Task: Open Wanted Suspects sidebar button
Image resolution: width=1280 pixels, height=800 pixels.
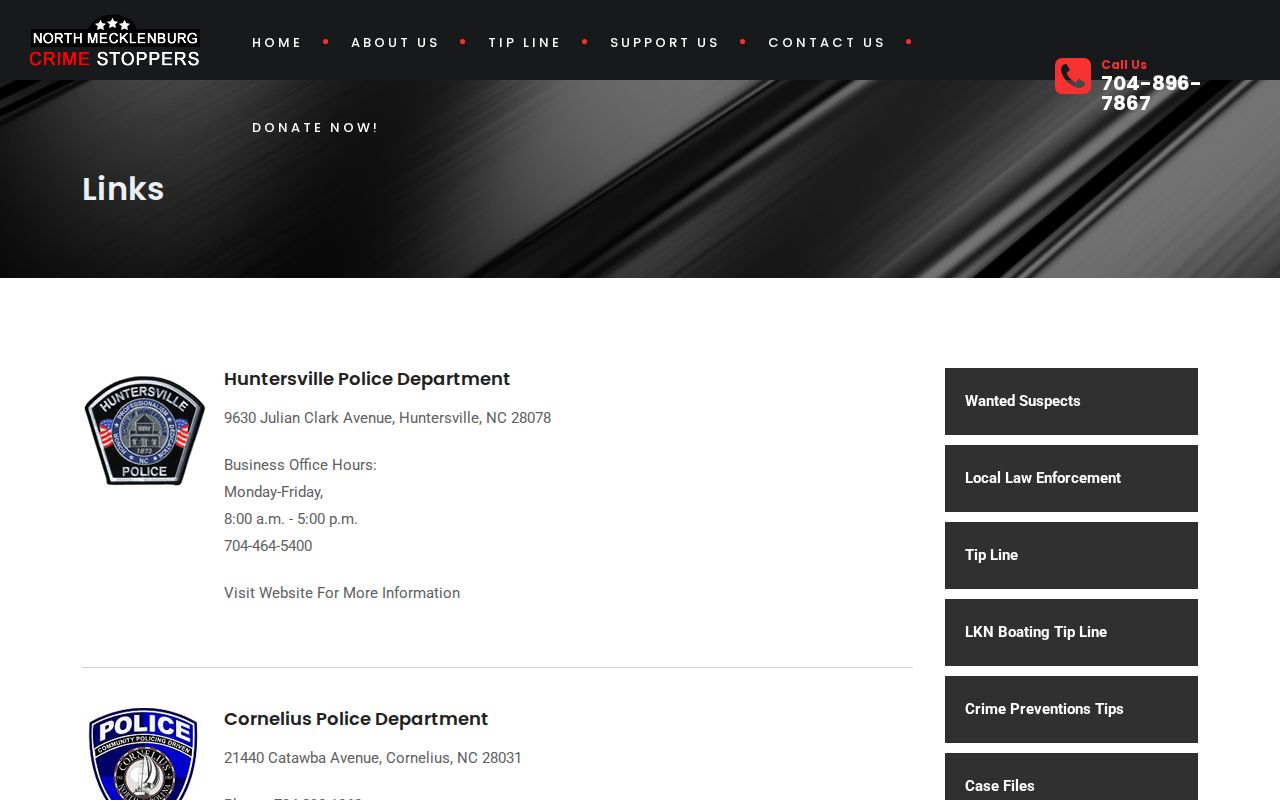Action: 1071,401
